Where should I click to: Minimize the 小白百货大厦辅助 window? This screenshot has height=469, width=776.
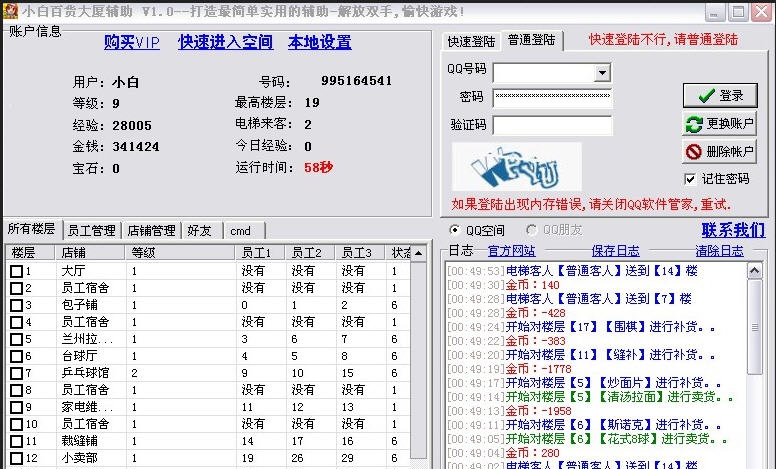point(714,12)
